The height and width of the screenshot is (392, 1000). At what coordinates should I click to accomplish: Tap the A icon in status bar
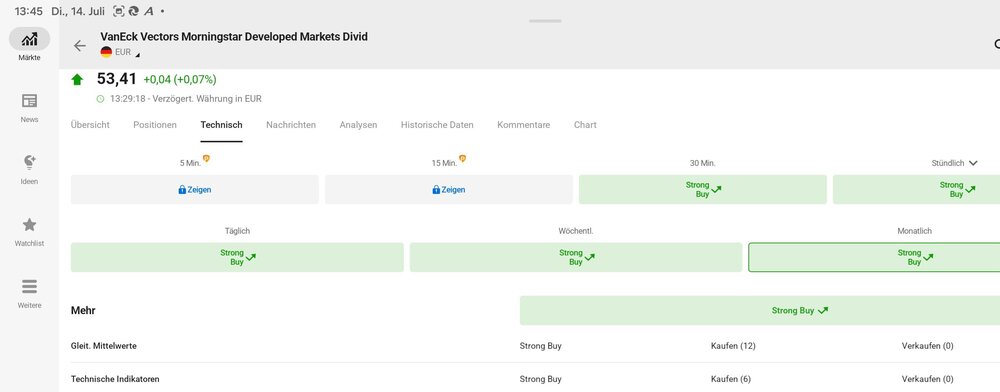click(x=149, y=11)
